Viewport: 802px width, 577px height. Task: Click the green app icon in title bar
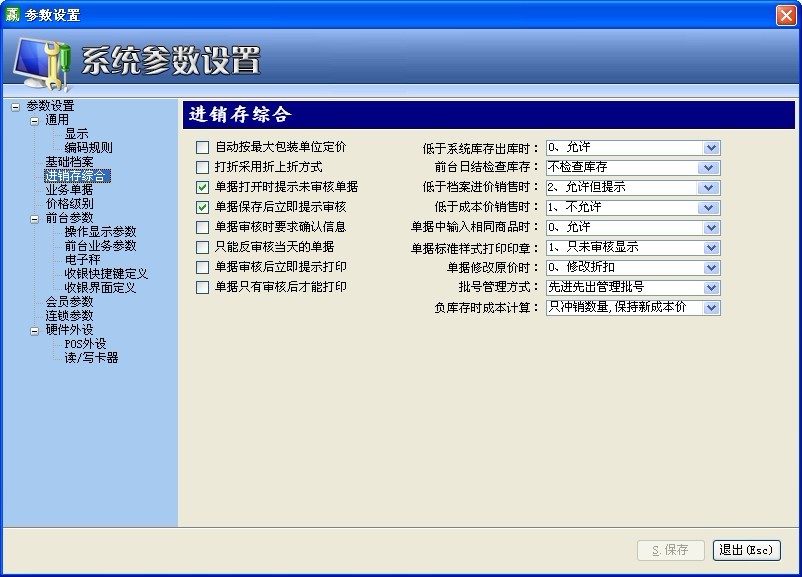[x=12, y=14]
